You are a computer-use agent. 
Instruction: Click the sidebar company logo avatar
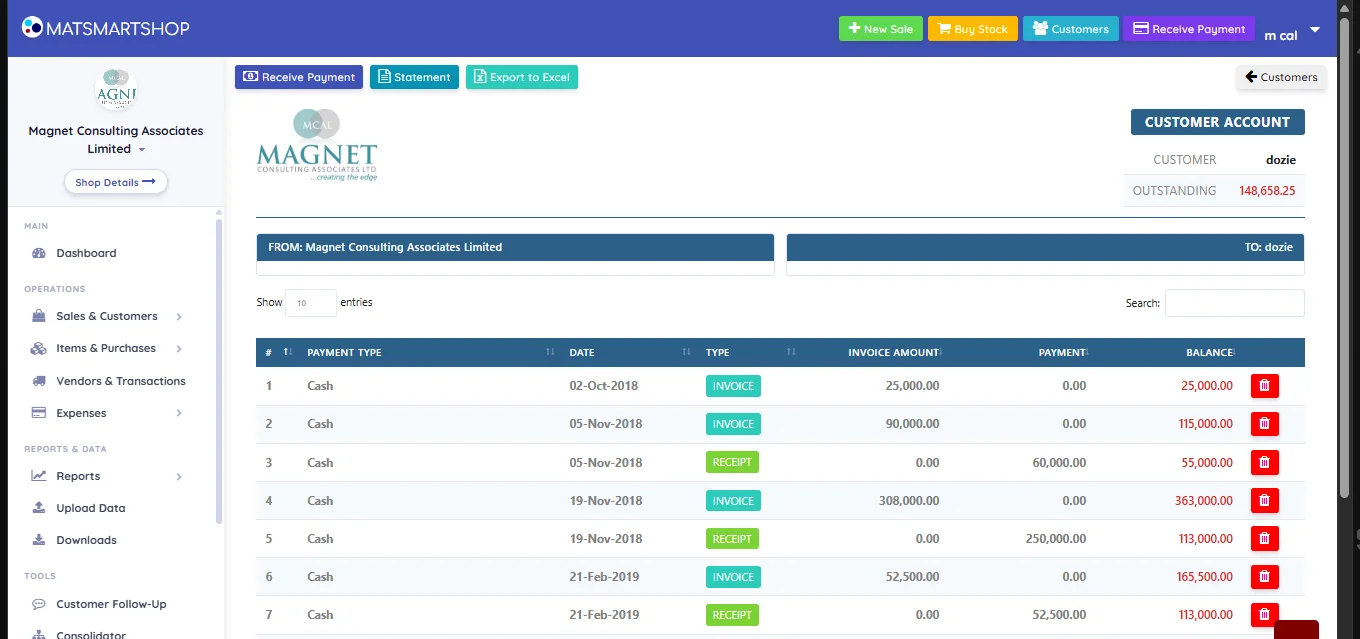click(x=115, y=90)
